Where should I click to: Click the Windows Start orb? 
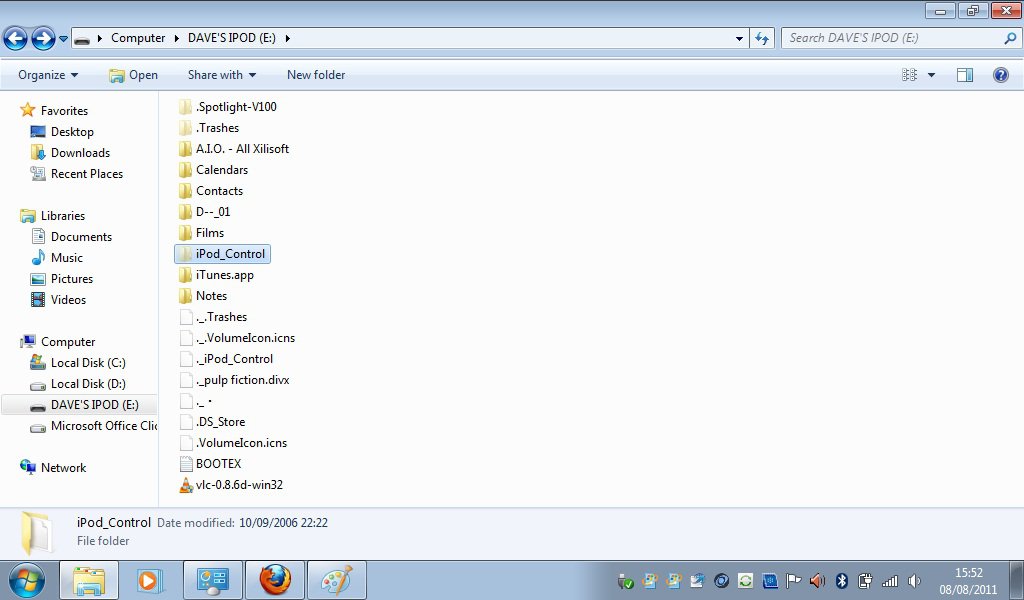point(26,580)
